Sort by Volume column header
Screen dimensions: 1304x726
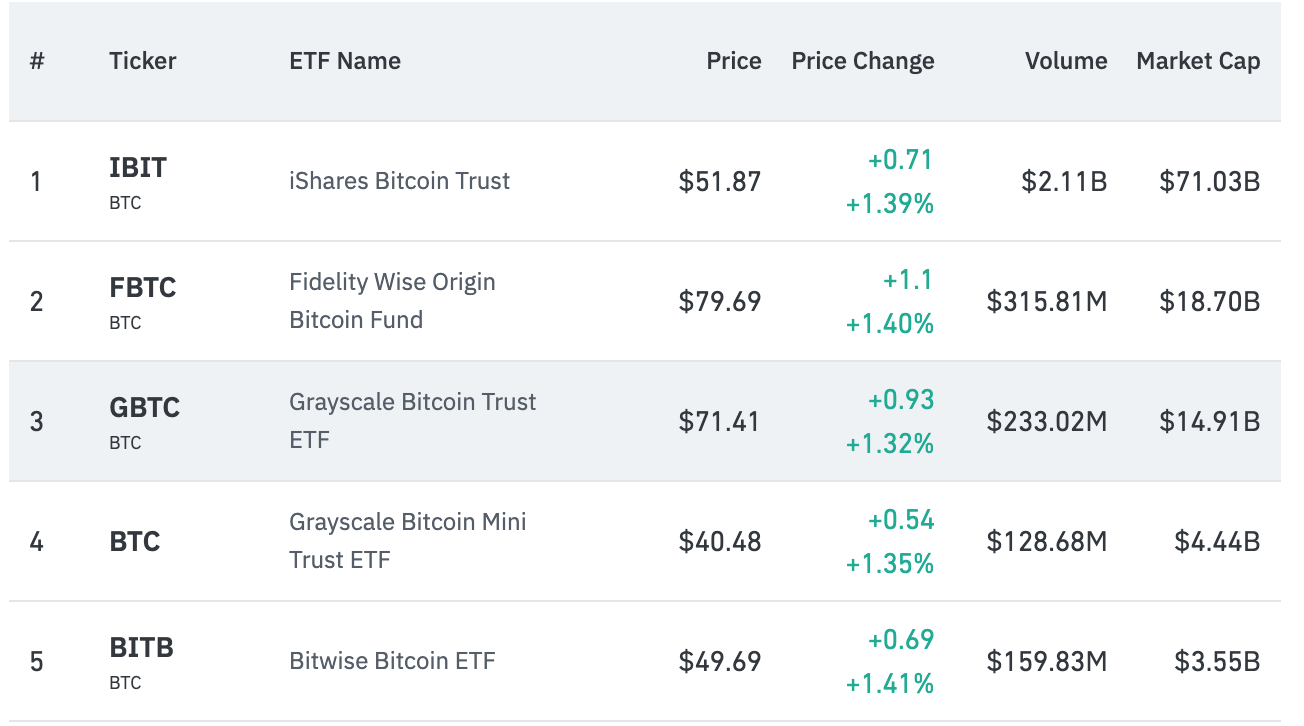click(x=1065, y=61)
